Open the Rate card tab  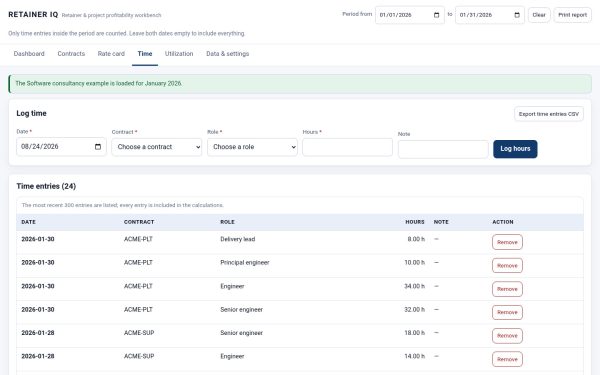pyautogui.click(x=111, y=54)
